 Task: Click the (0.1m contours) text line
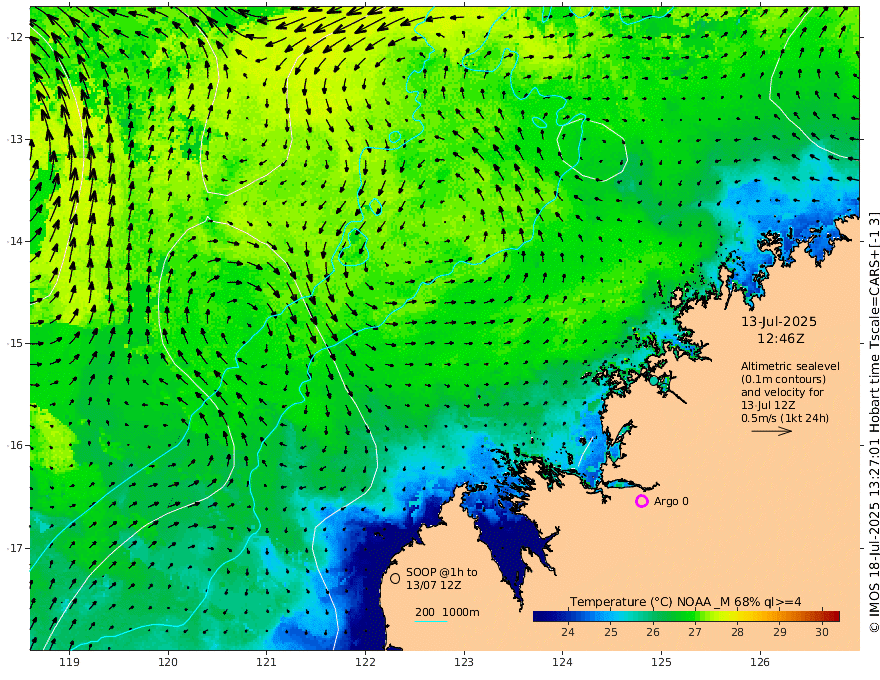[x=783, y=379]
